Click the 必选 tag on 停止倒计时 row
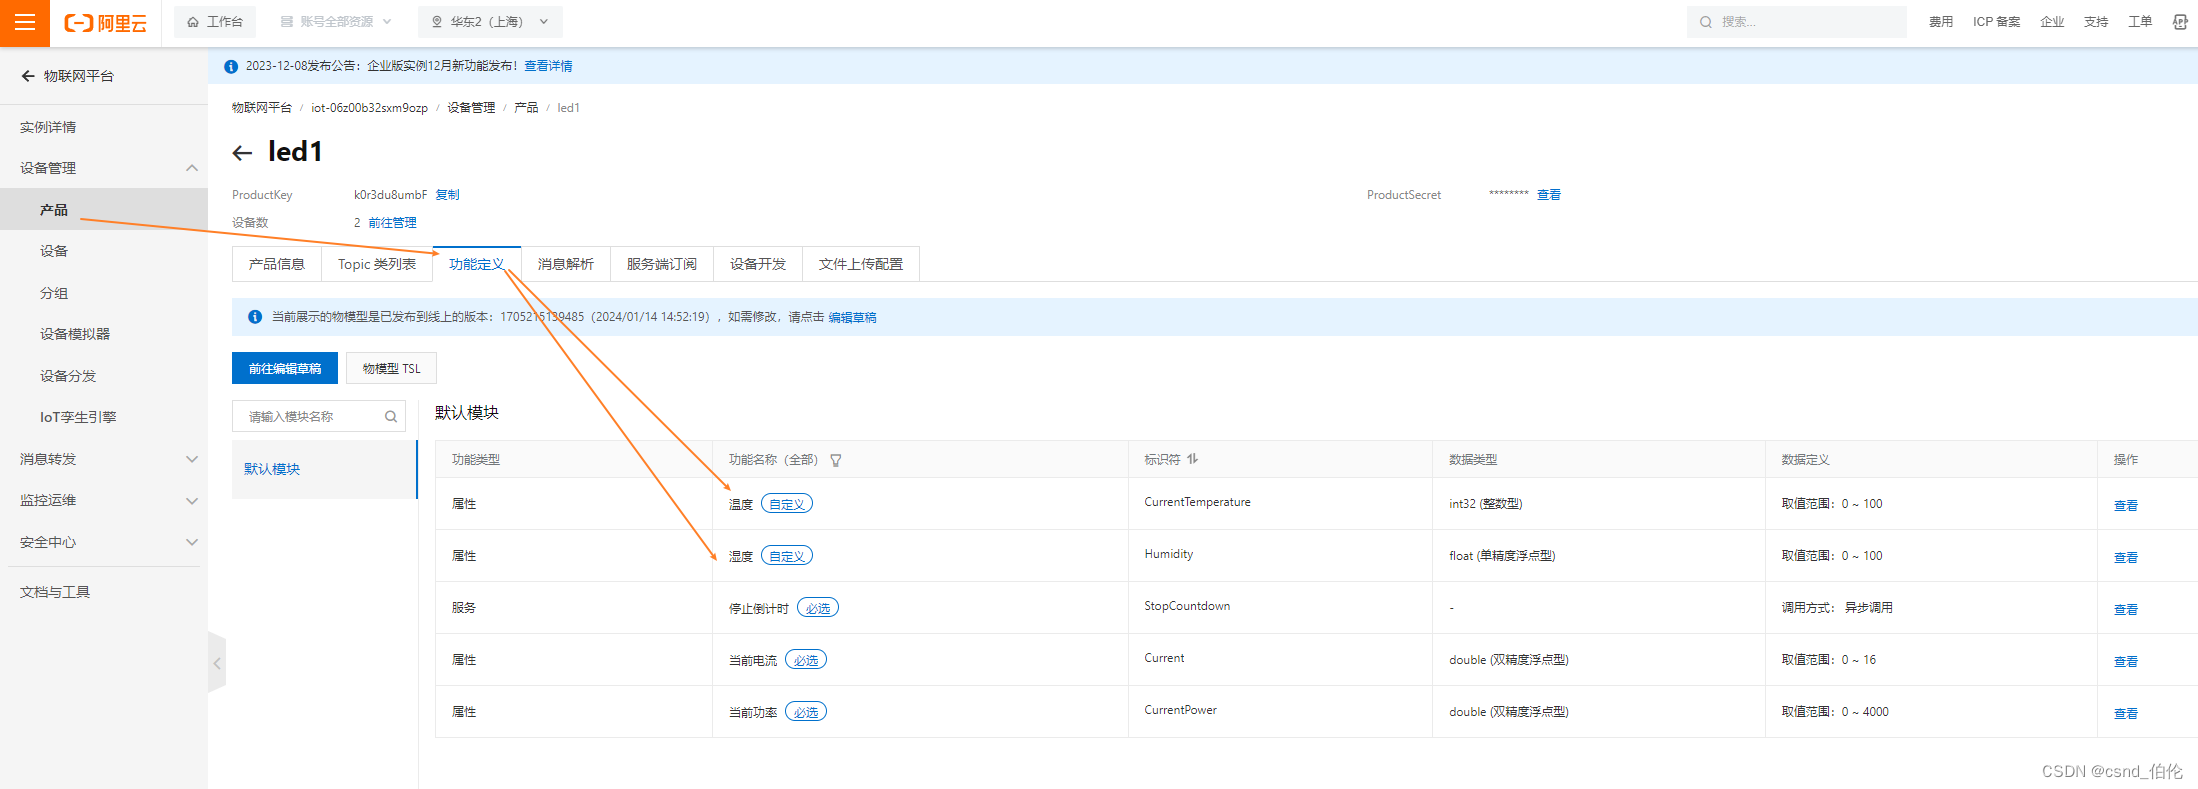 pyautogui.click(x=818, y=608)
